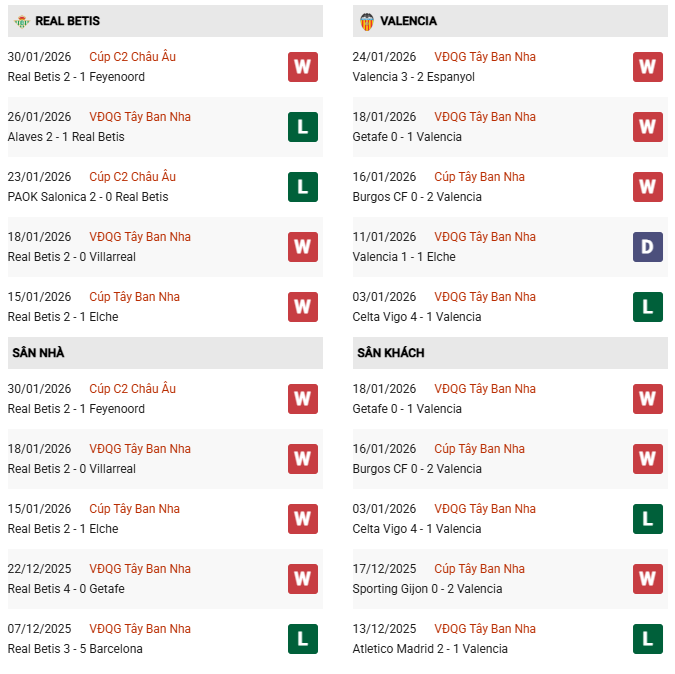Click L badge for PAOK Salonica 2-0 Real Betis
The width and height of the screenshot is (675, 674).
coord(303,187)
